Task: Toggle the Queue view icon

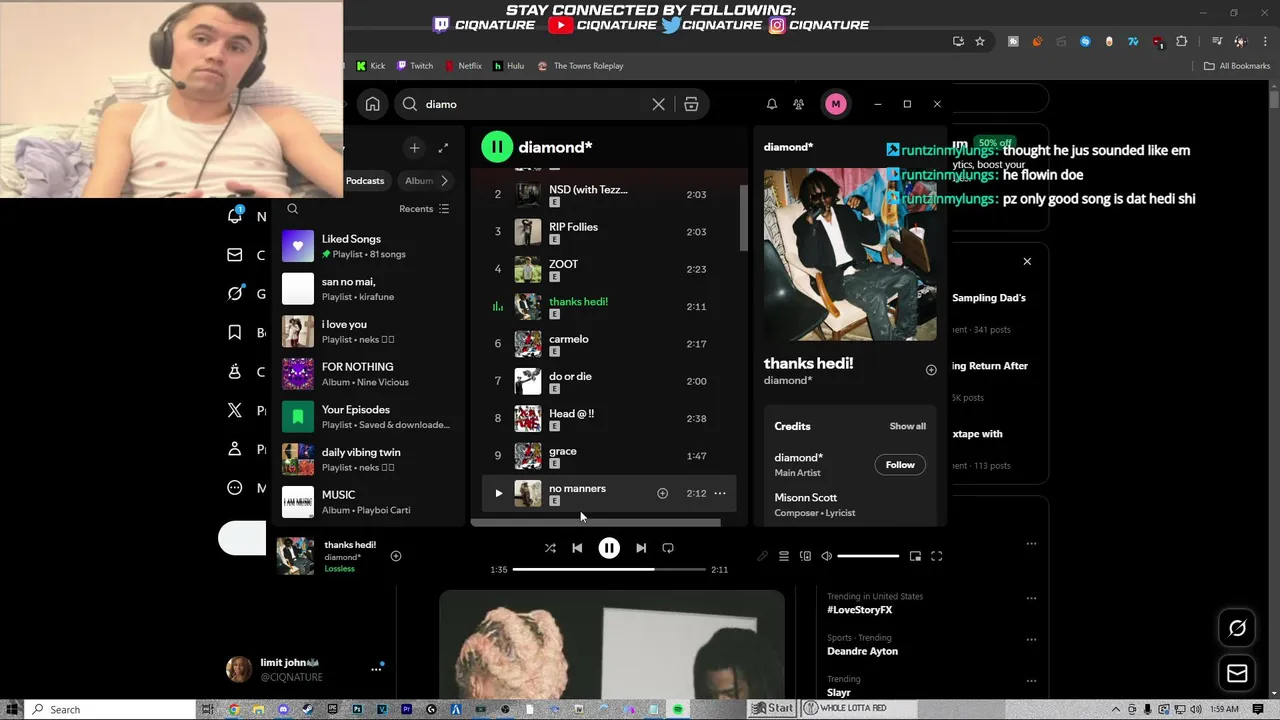Action: coord(784,556)
